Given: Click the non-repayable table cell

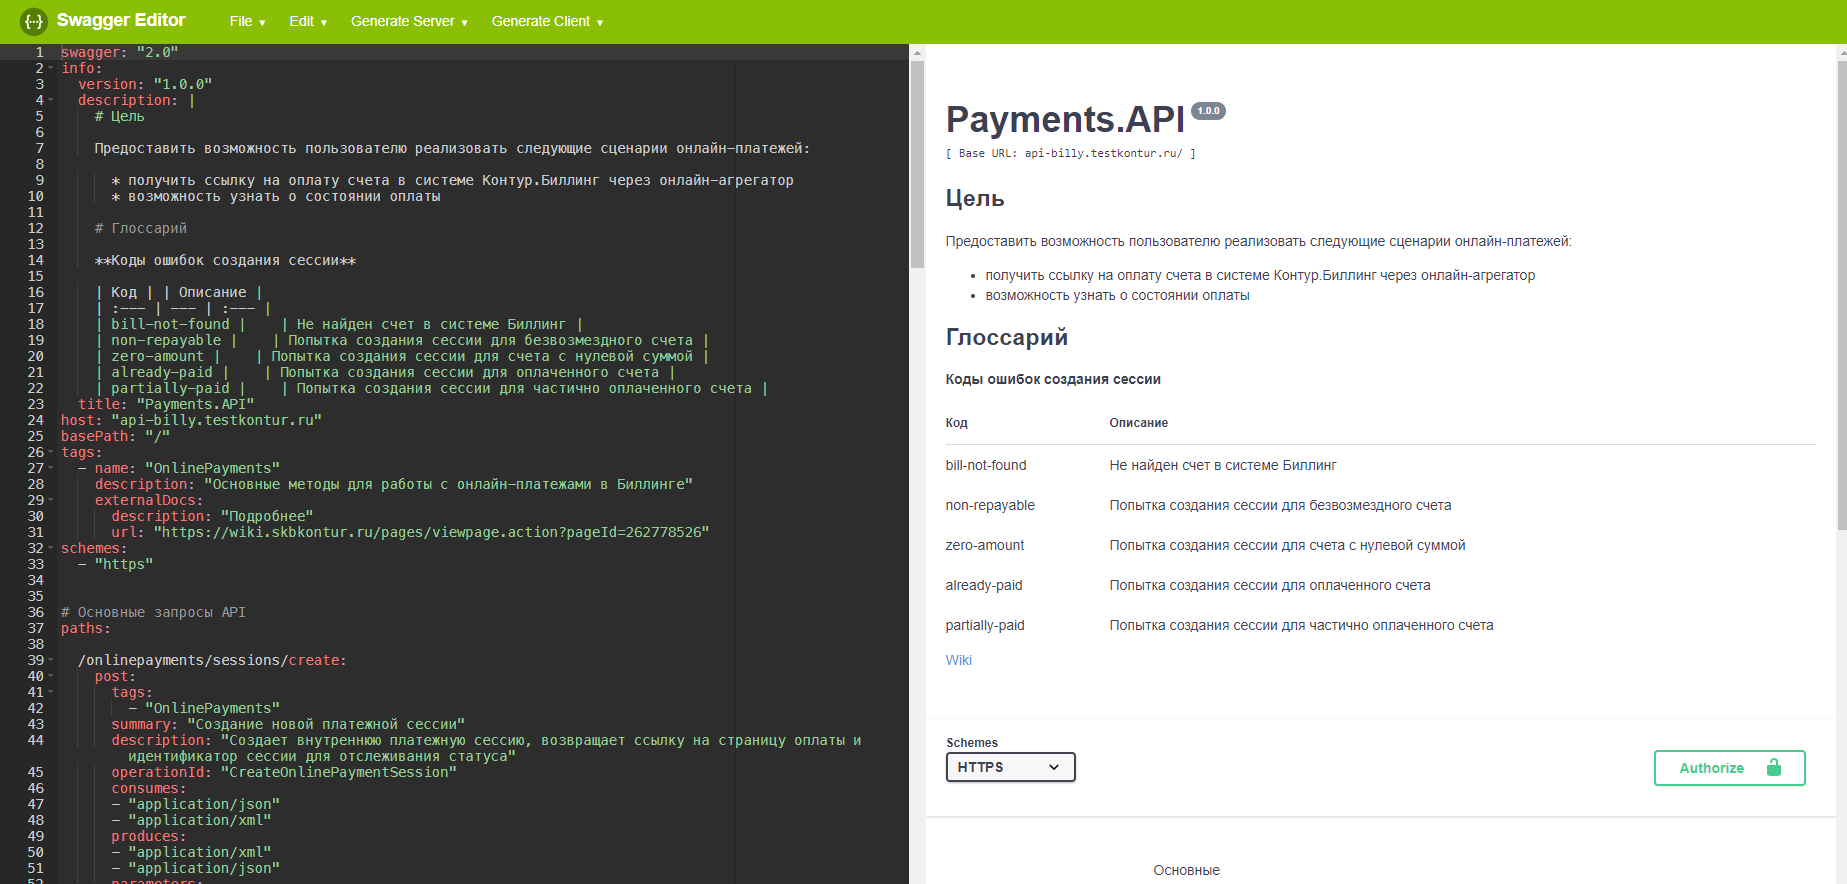Looking at the screenshot, I should click(x=990, y=505).
